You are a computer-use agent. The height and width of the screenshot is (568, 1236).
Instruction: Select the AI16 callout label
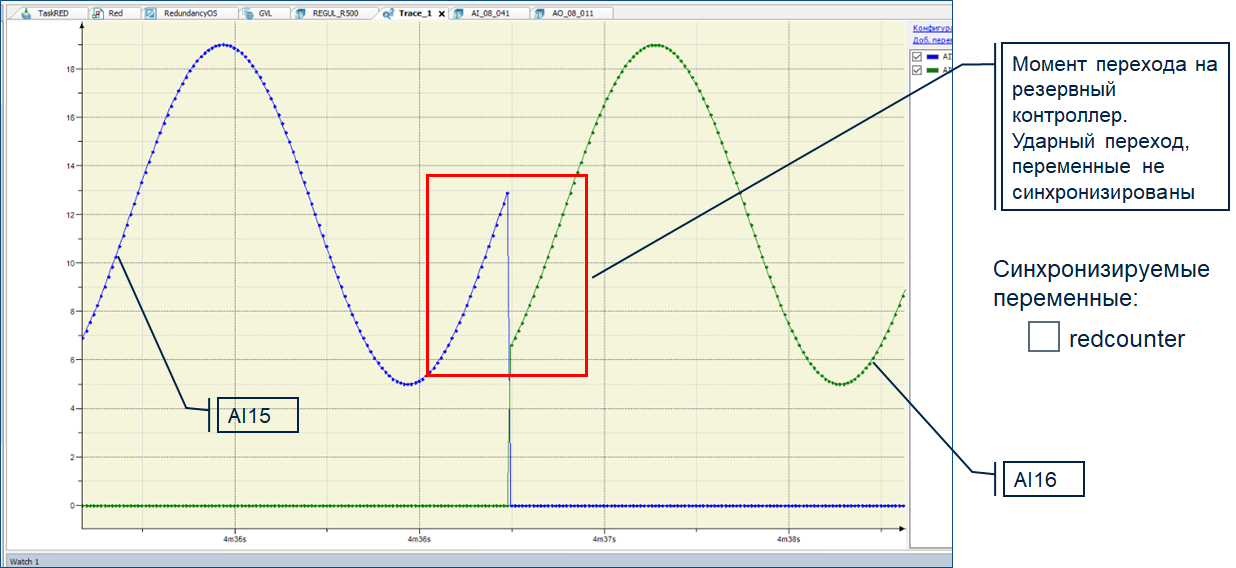[x=1043, y=480]
